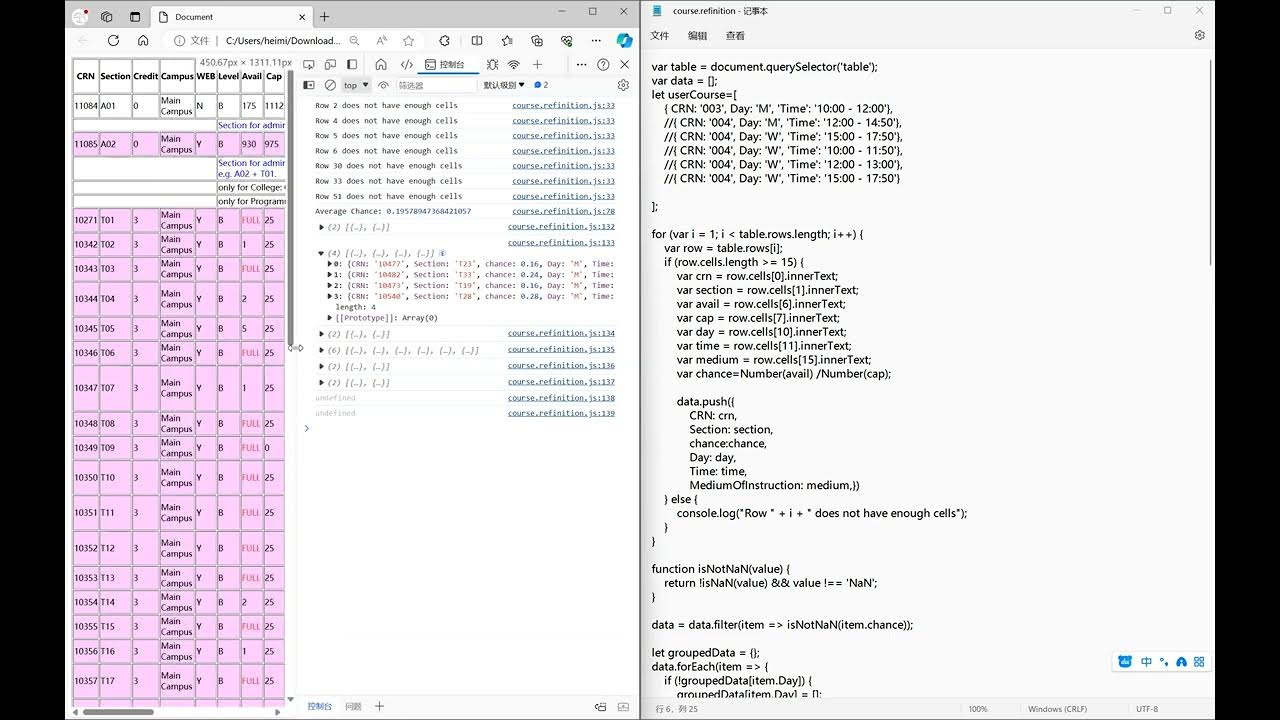Click the 筛选器 filter input
This screenshot has height=720, width=1280.
point(435,85)
